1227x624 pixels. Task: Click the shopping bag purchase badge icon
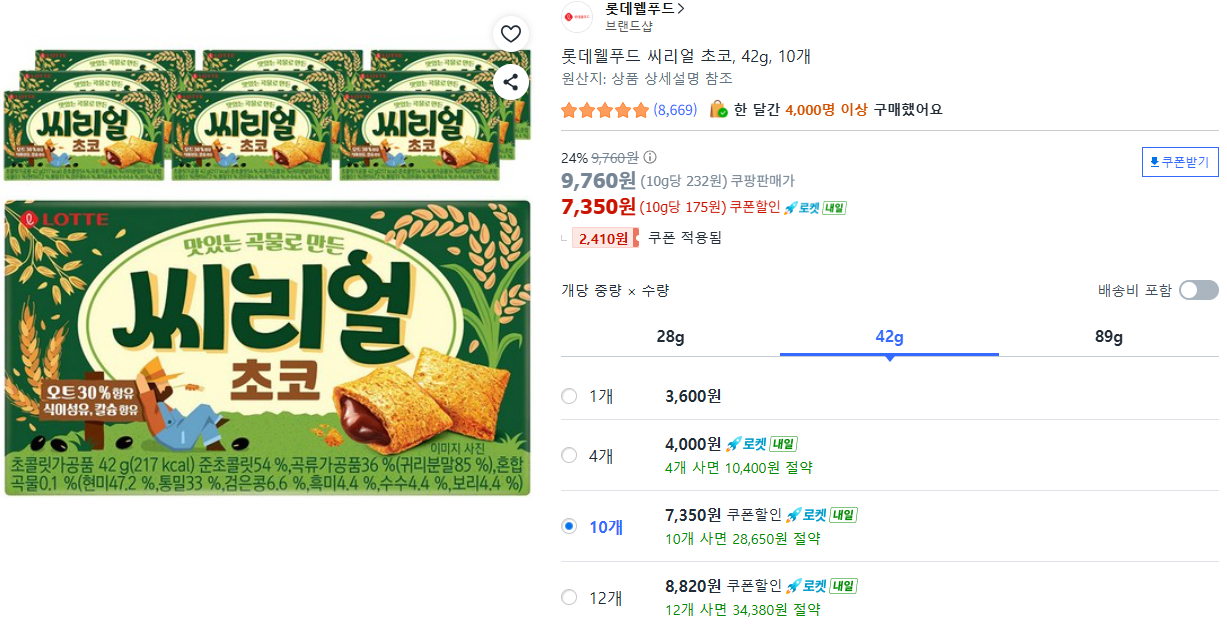[718, 109]
